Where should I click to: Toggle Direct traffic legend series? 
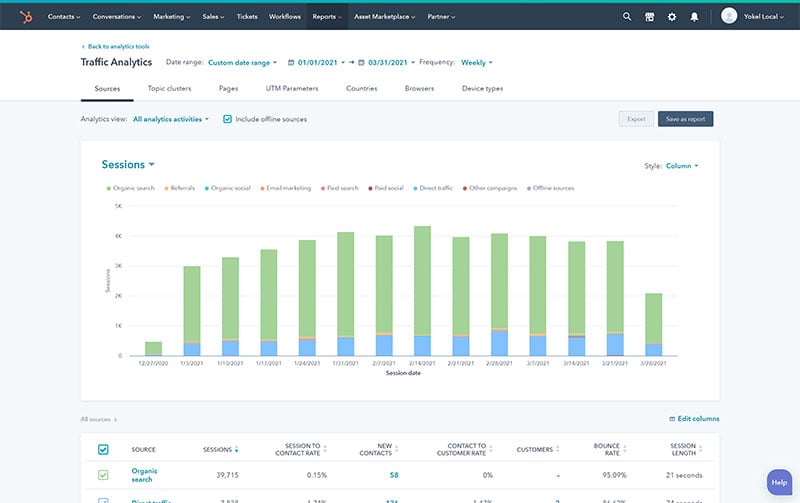[433, 188]
